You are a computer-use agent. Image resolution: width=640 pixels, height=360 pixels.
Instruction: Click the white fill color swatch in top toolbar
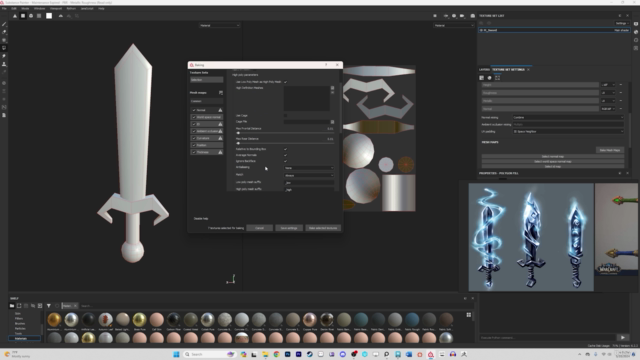49,16
